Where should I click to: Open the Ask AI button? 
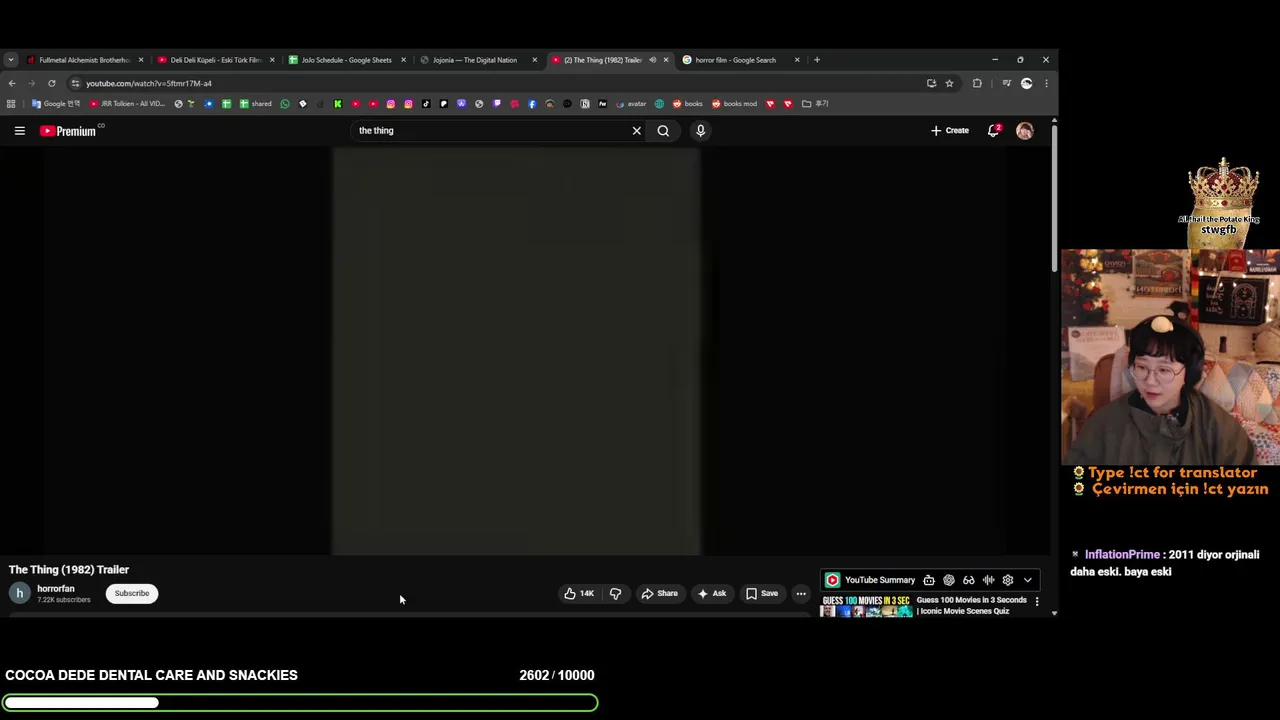[712, 594]
